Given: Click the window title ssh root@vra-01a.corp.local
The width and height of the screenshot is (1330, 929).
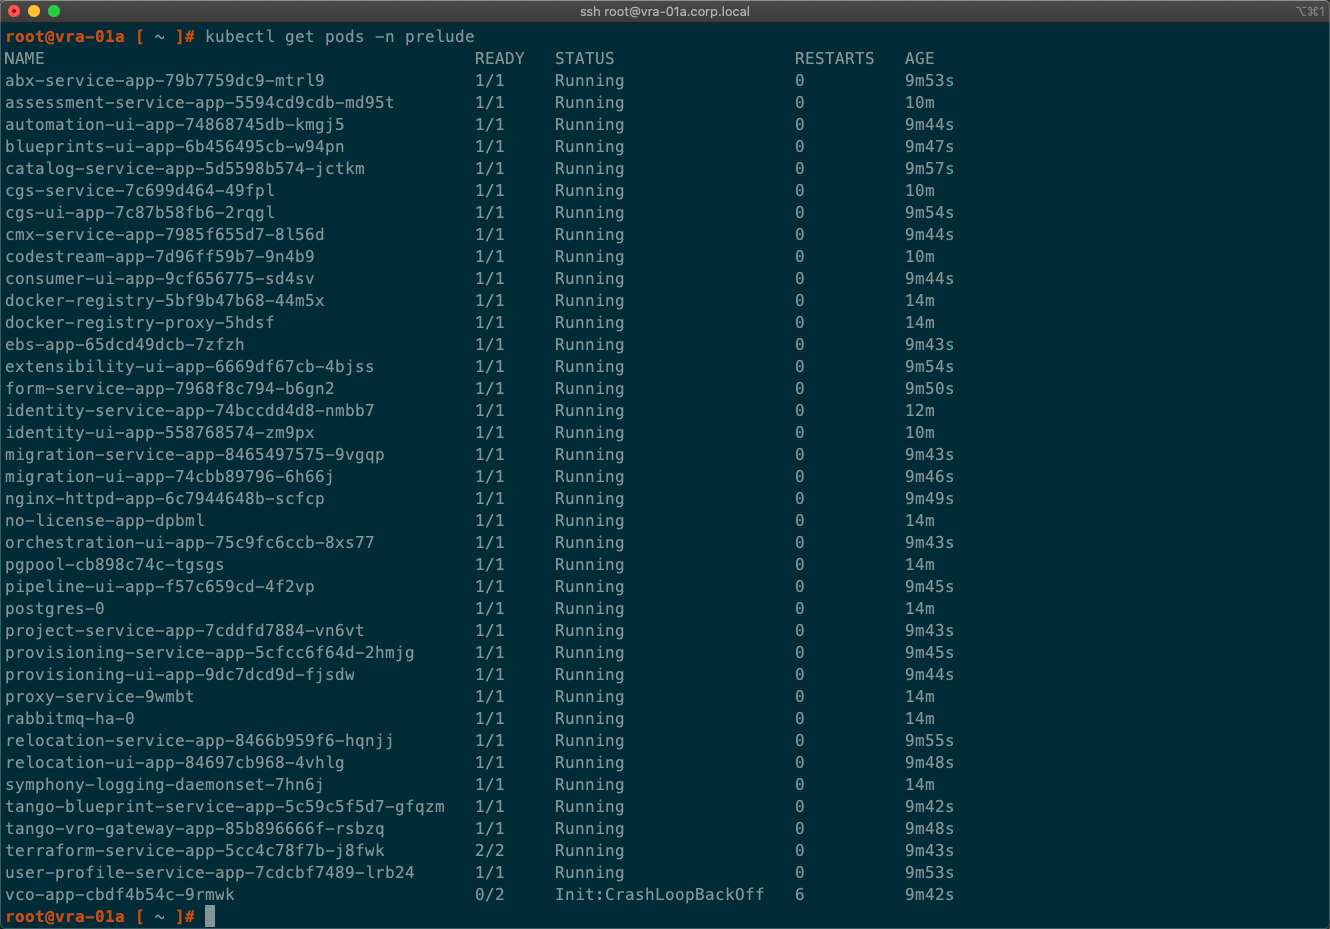Looking at the screenshot, I should click(665, 12).
